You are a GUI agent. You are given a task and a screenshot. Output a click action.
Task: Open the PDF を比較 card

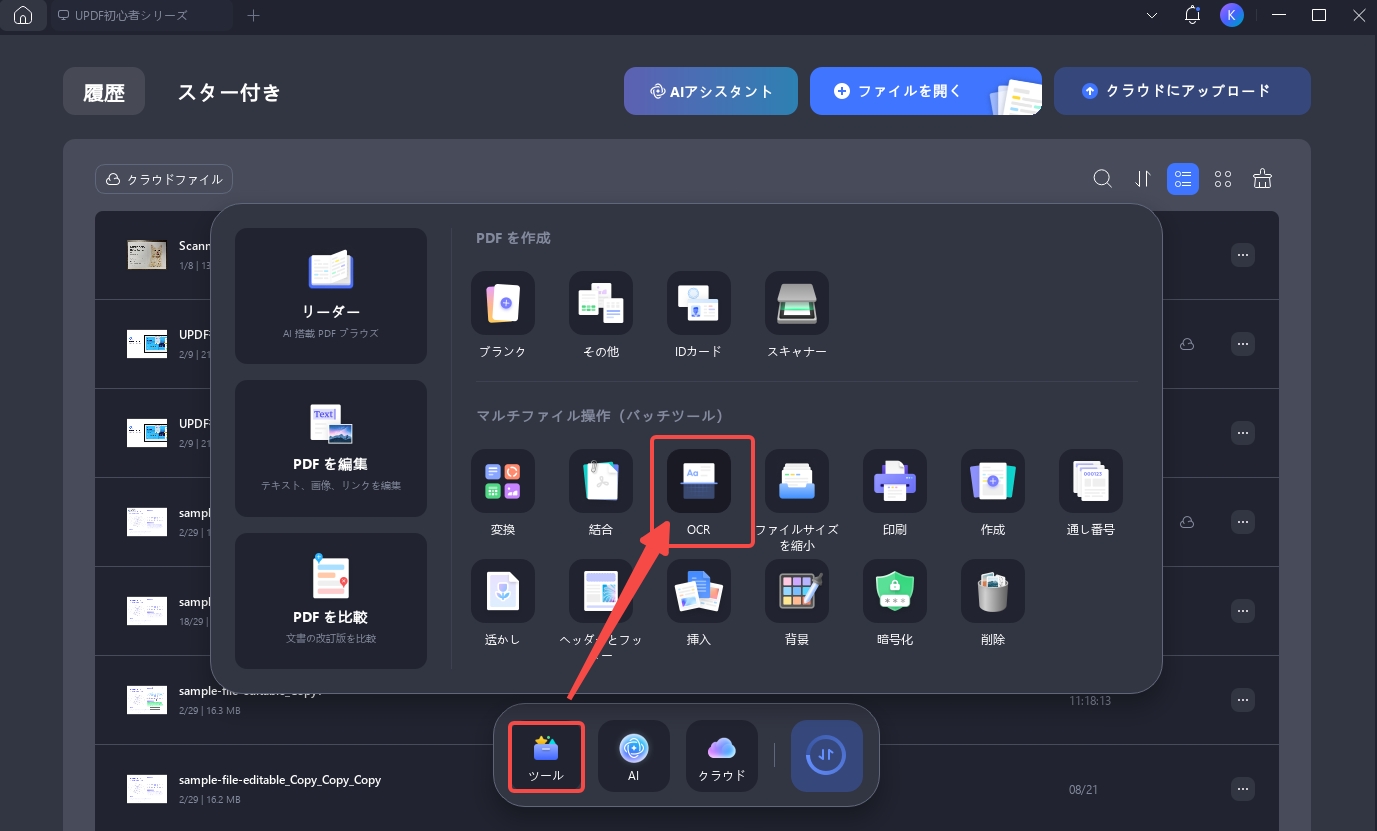point(331,601)
